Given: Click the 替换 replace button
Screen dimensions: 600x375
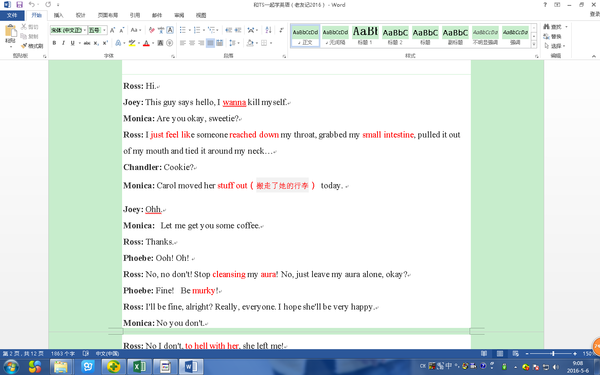Looking at the screenshot, I should [553, 36].
